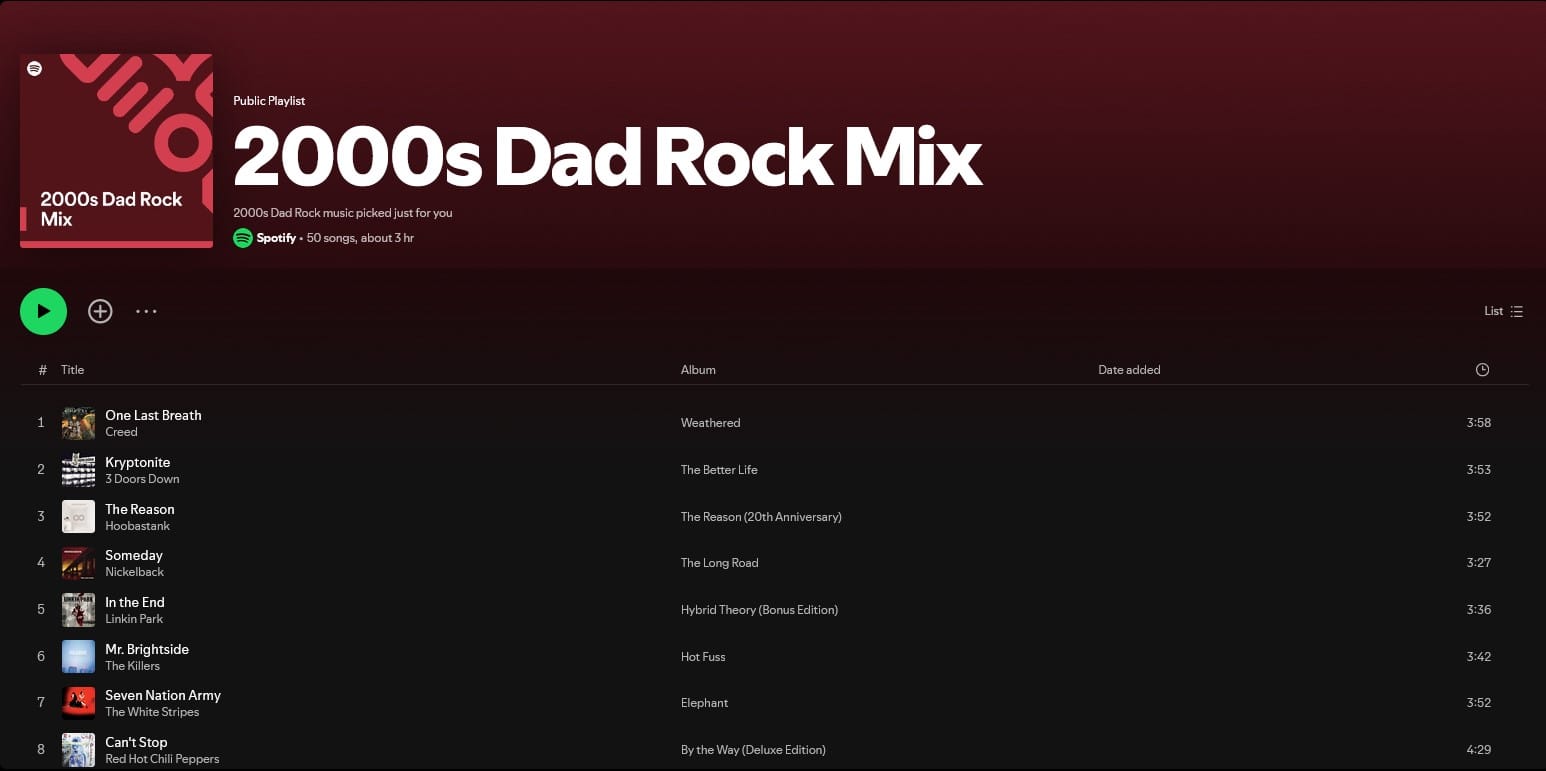Screen dimensions: 1546x771
Task: Open The Long Road album
Action: (720, 563)
